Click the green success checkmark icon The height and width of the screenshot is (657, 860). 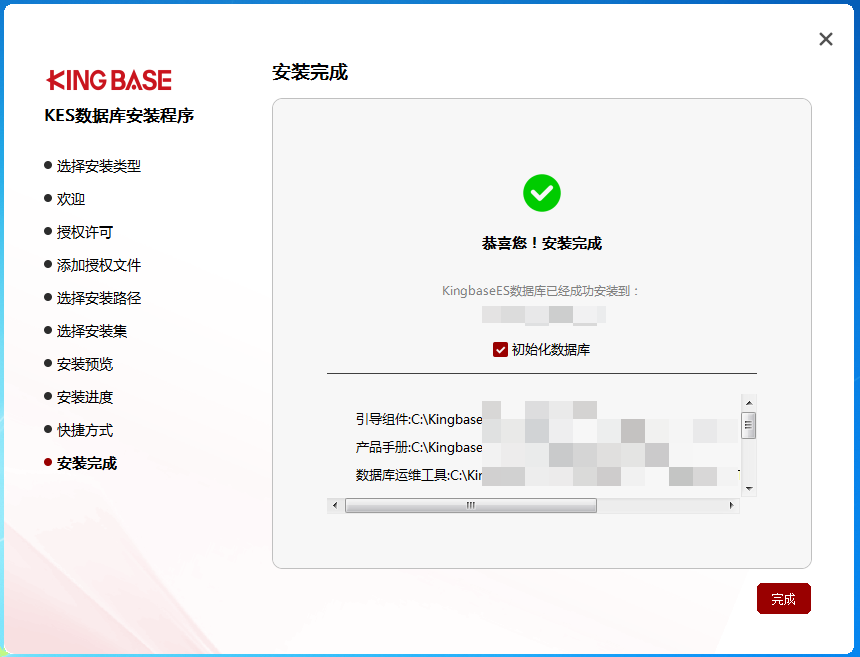(541, 193)
